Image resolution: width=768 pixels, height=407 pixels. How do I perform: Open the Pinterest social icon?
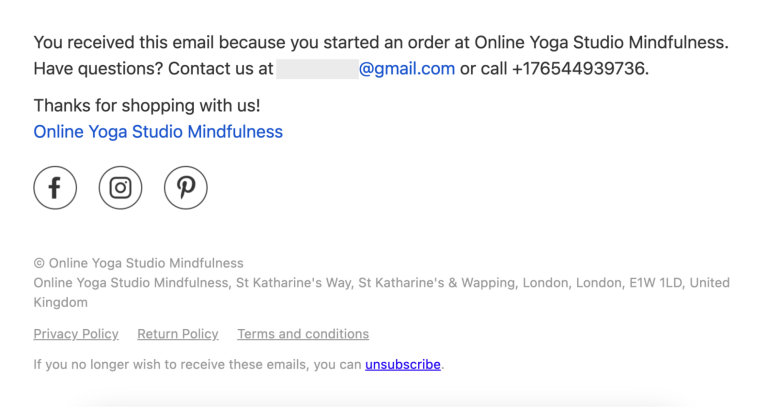coord(186,188)
